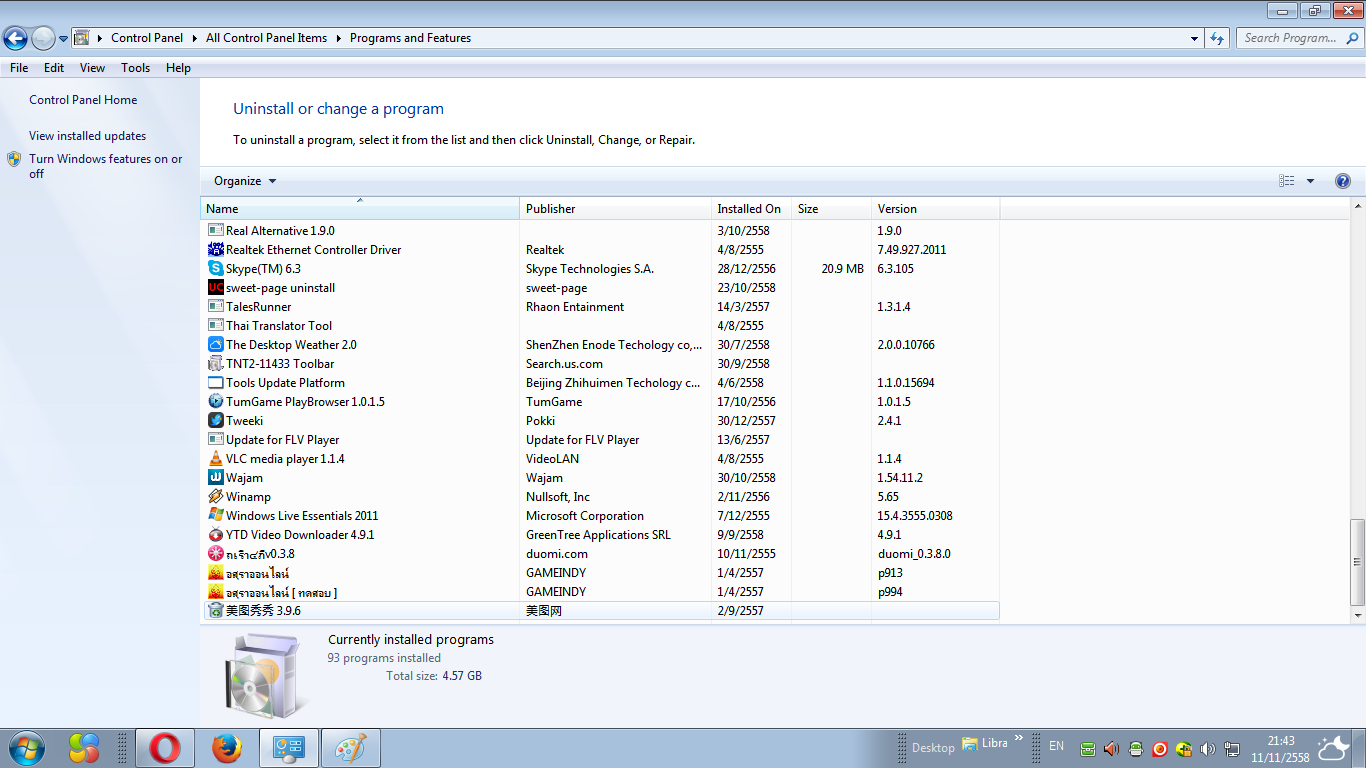Sort programs by Version column header

pos(935,209)
